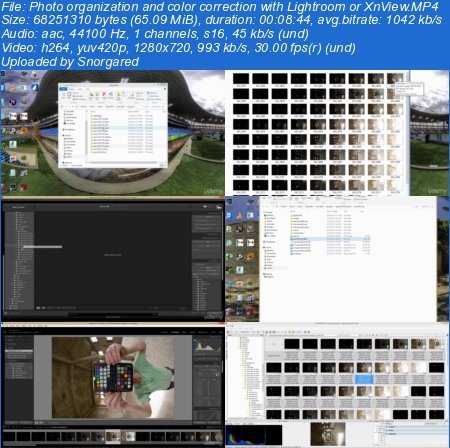Click the colored histogram at the XnView bottom left

(254, 435)
